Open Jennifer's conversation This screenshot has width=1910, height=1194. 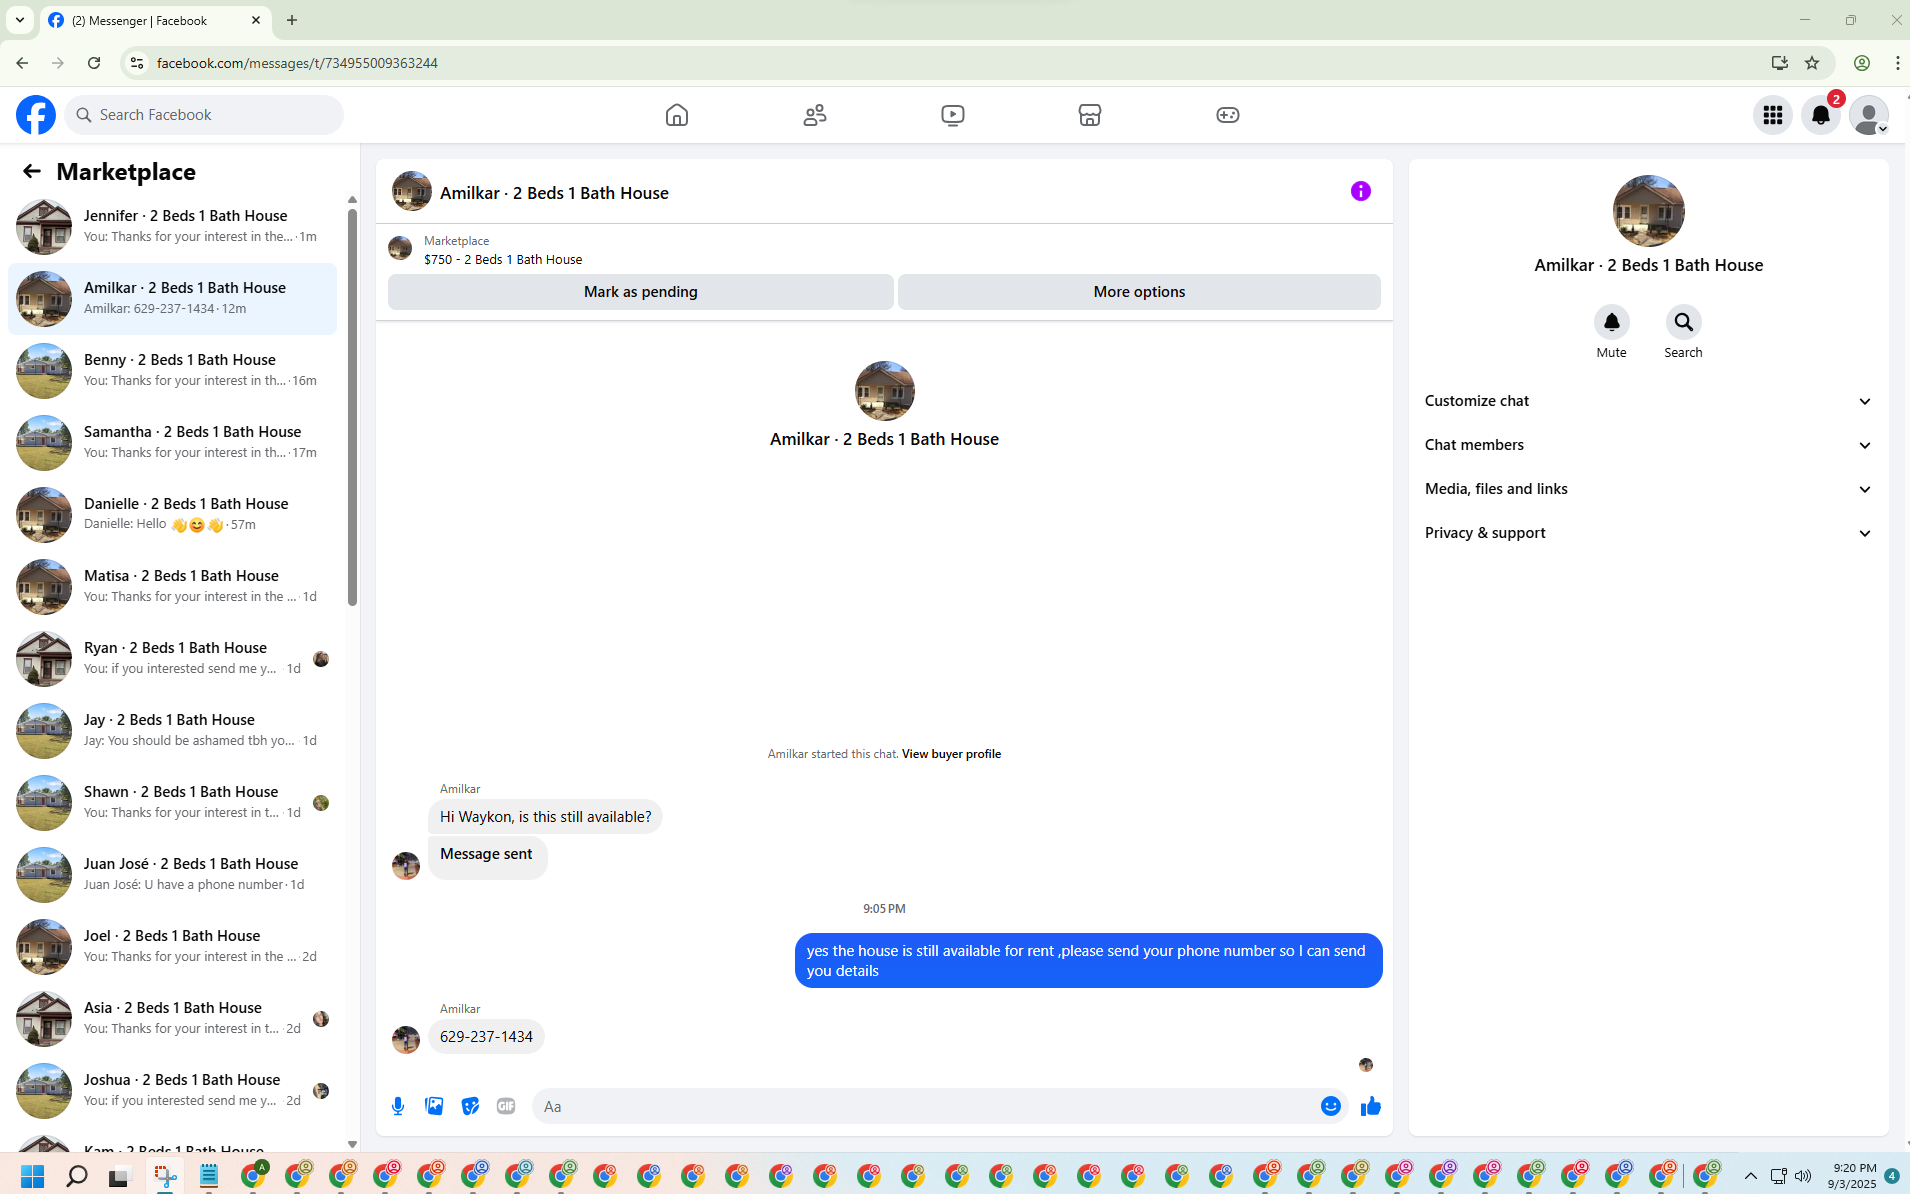[172, 227]
